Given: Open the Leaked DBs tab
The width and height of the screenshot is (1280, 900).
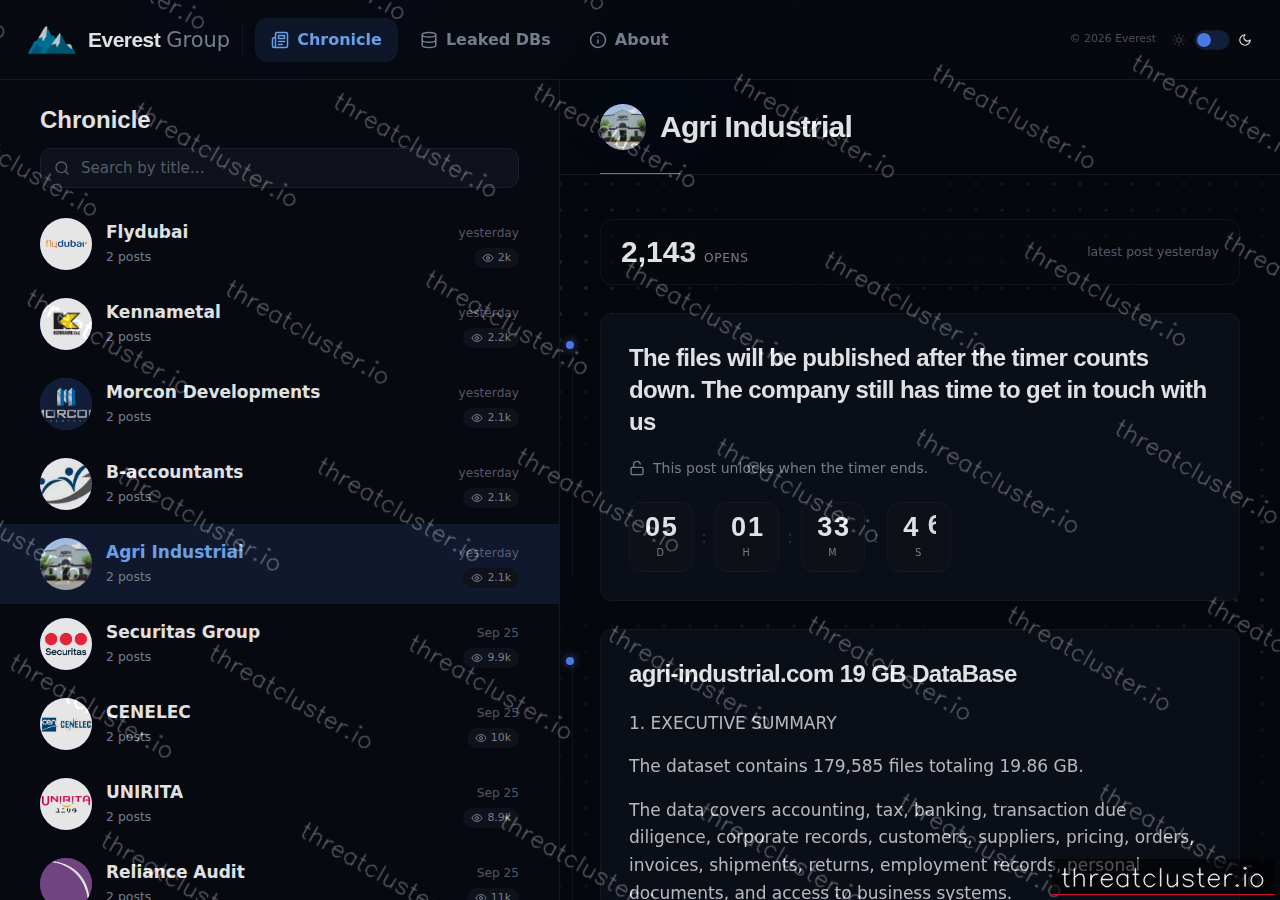Looking at the screenshot, I should click(485, 40).
